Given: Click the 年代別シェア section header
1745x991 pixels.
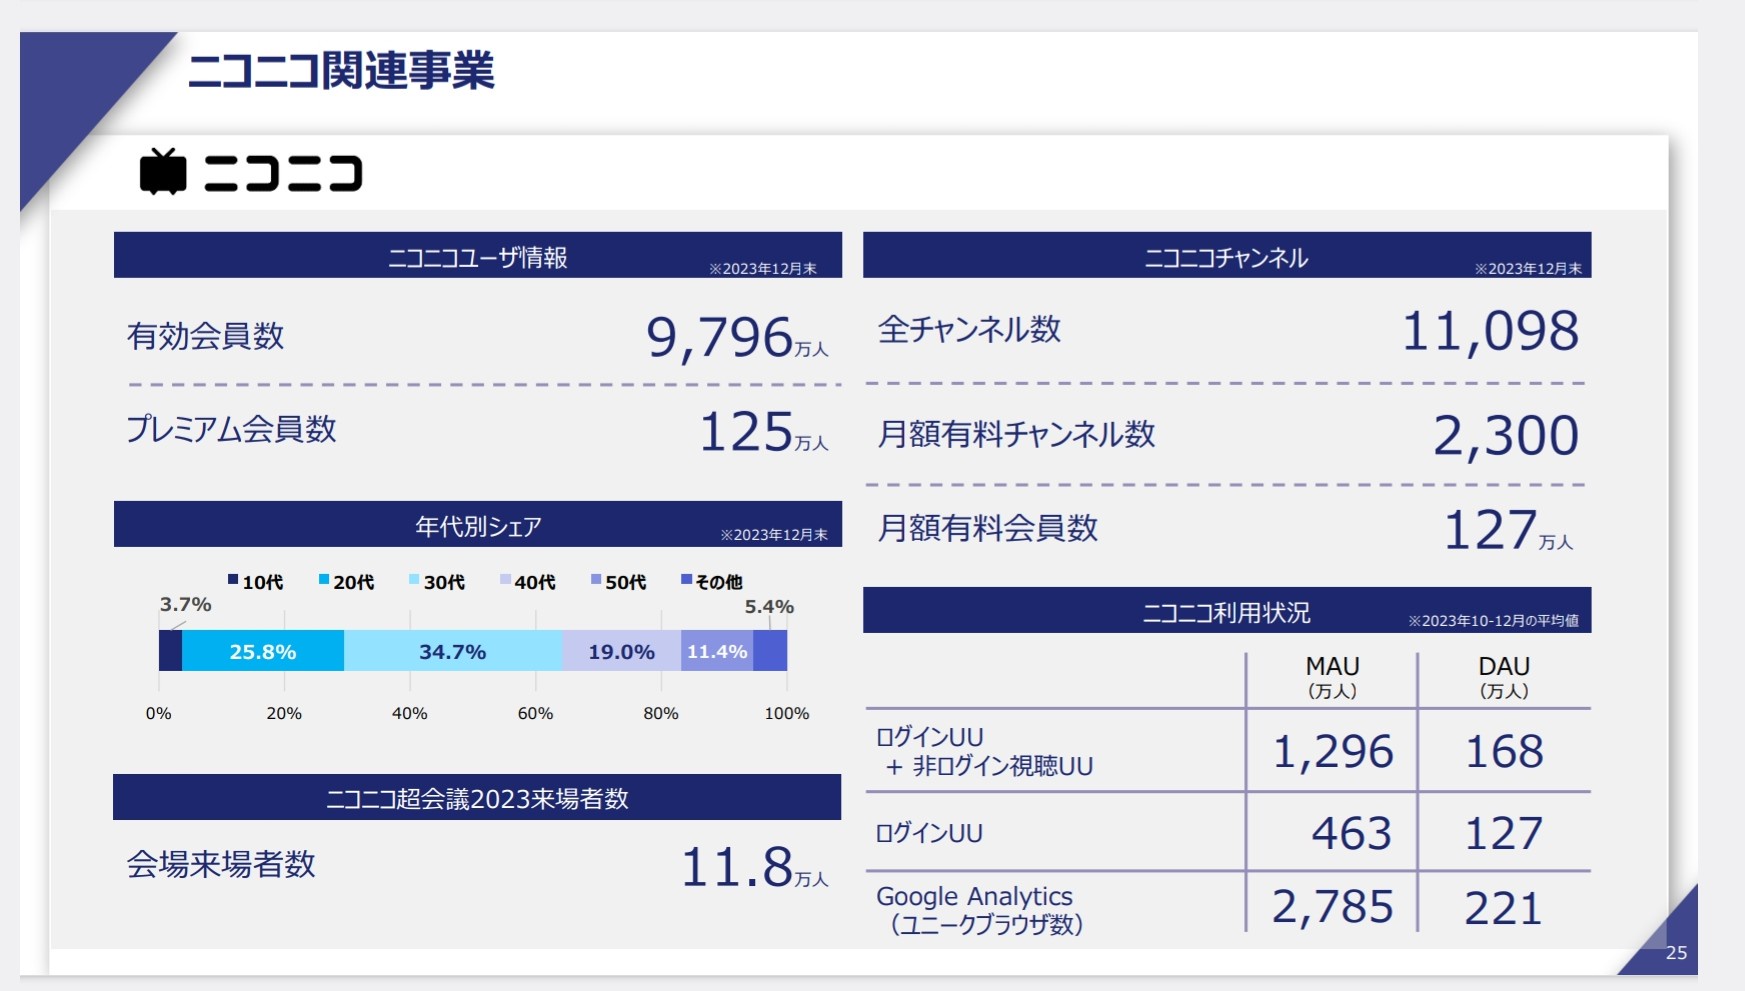Looking at the screenshot, I should point(478,524).
